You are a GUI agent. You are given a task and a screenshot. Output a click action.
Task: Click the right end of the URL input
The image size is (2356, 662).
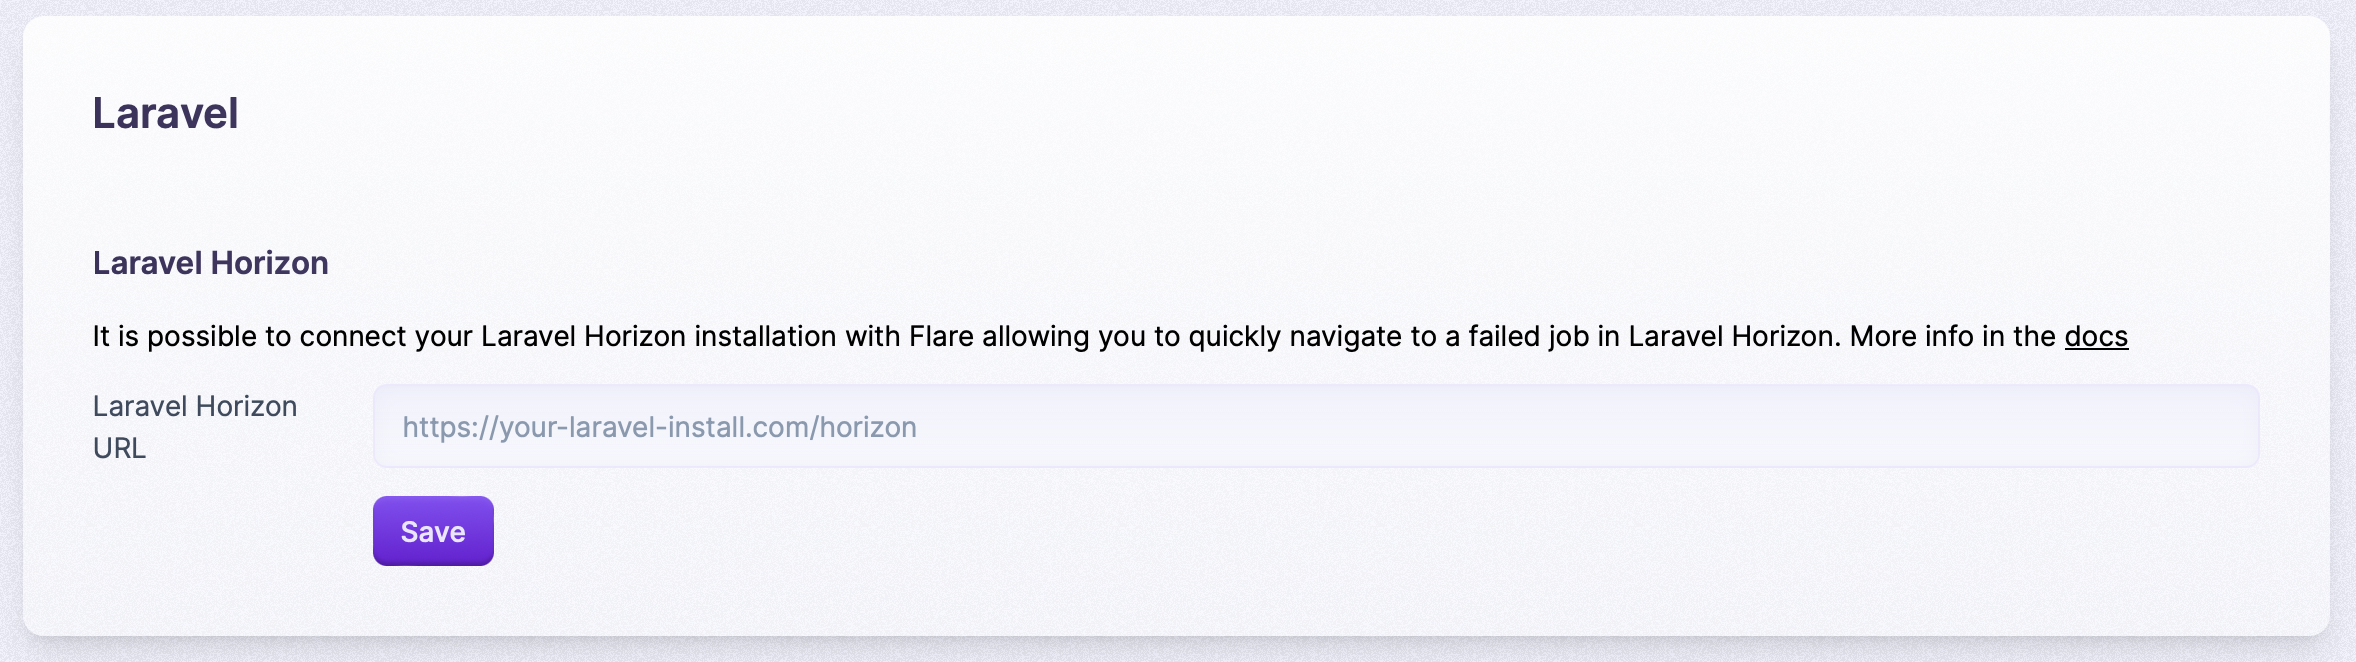pos(2200,427)
